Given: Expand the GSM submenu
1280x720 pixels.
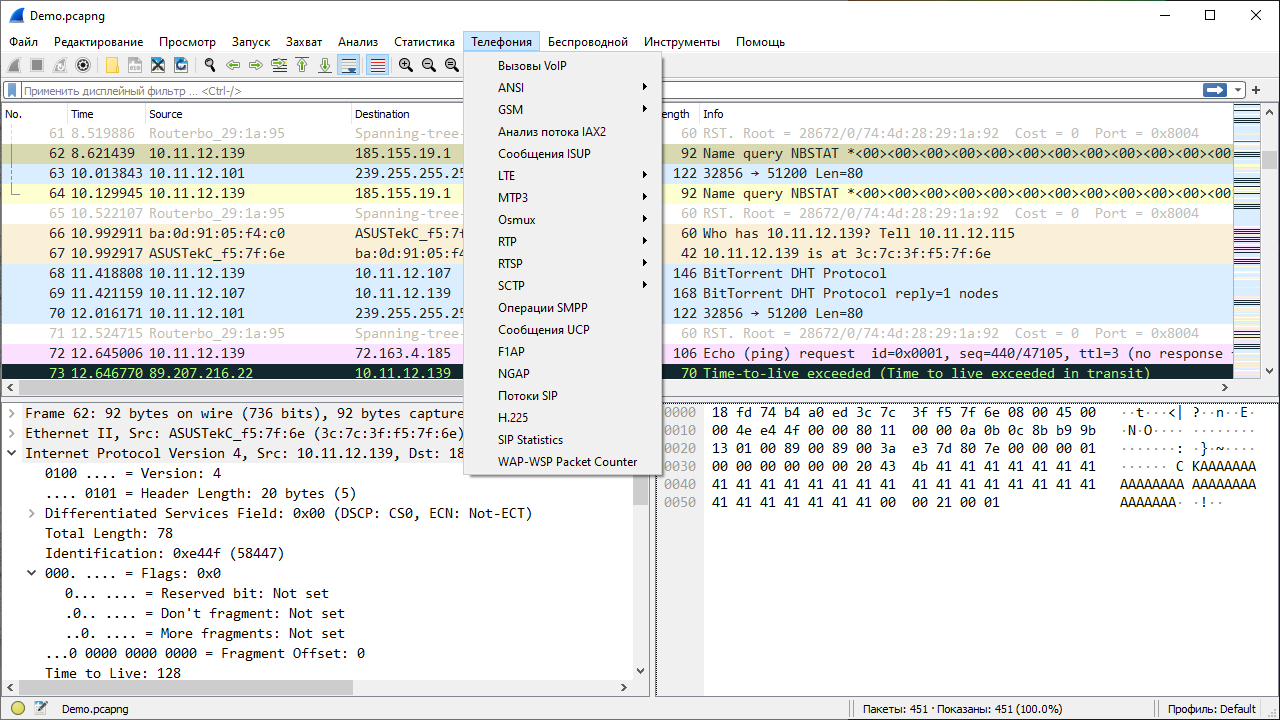Looking at the screenshot, I should click(x=562, y=110).
